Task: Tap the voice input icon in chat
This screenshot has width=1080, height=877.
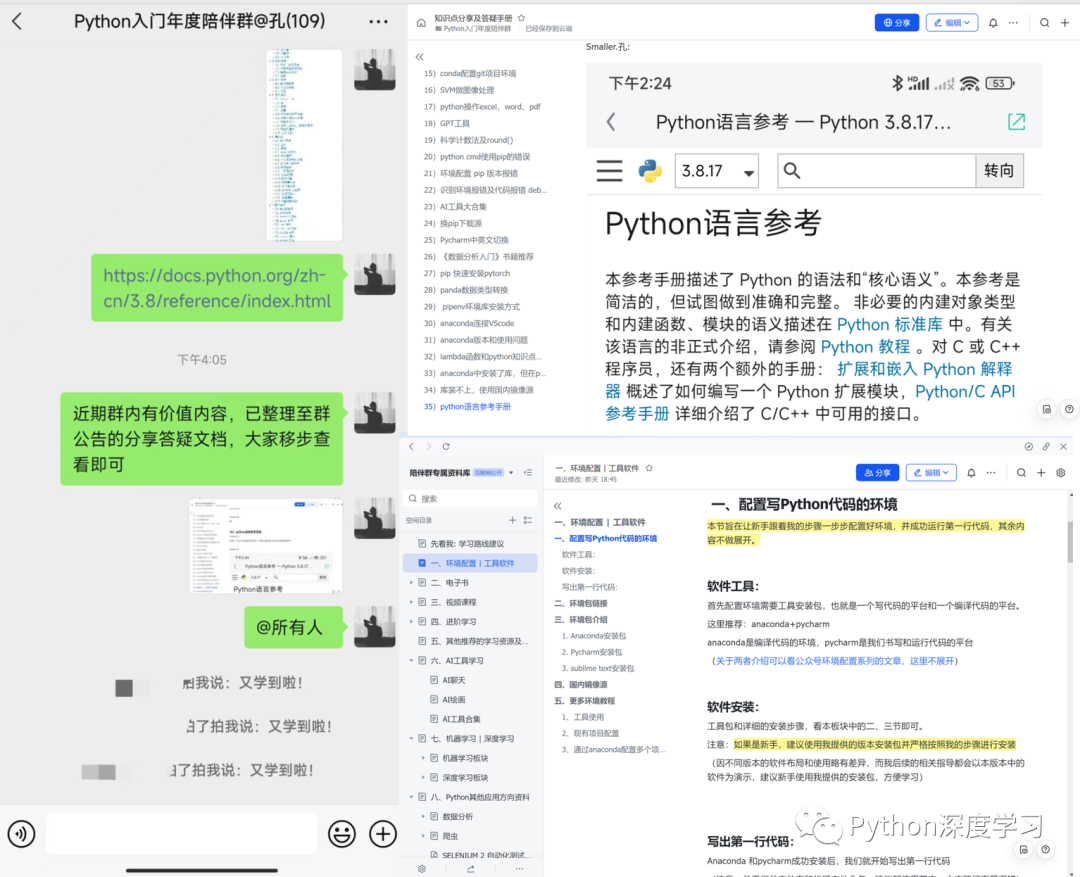Action: pyautogui.click(x=21, y=834)
